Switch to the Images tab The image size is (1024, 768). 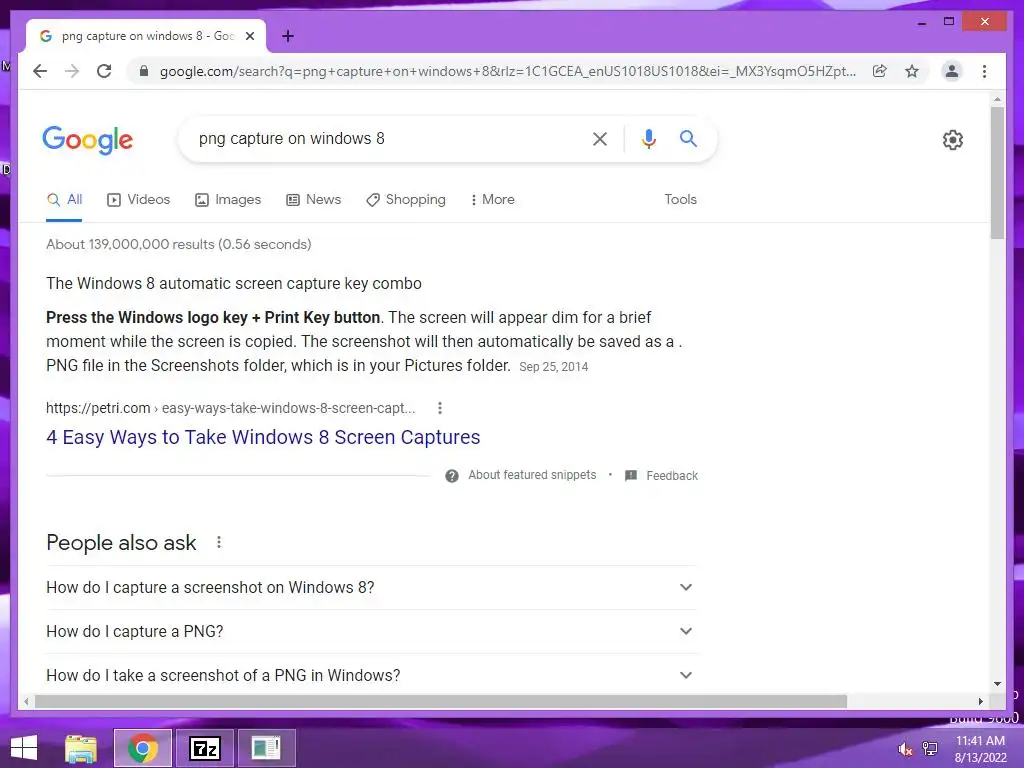228,200
